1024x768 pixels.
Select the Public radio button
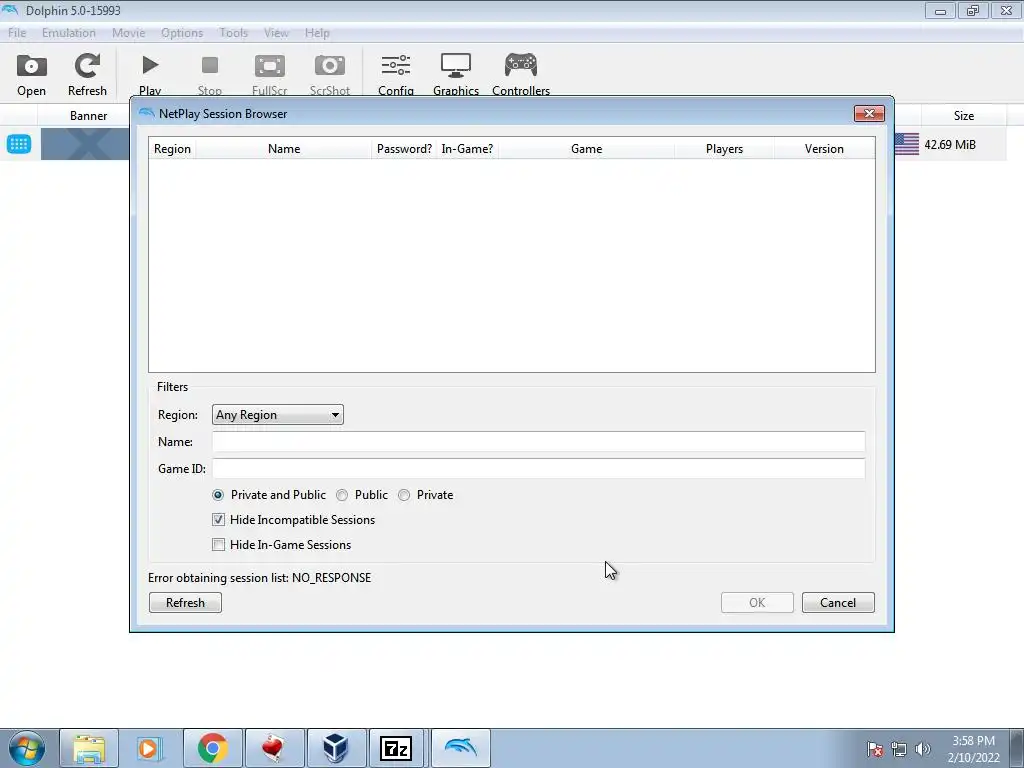tap(342, 495)
